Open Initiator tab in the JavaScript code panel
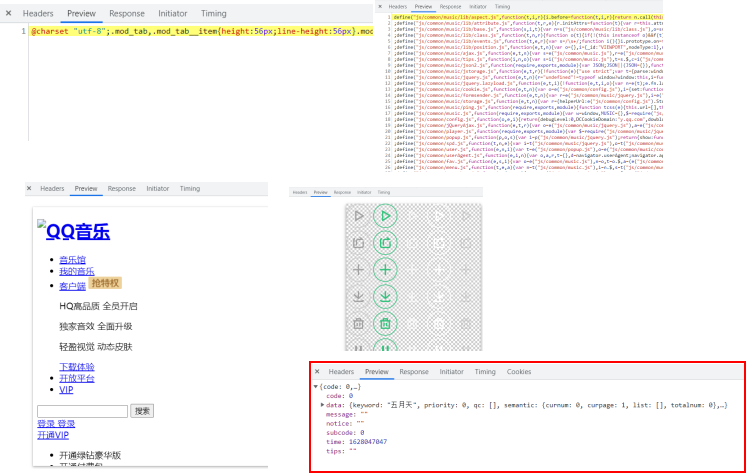 point(478,7)
